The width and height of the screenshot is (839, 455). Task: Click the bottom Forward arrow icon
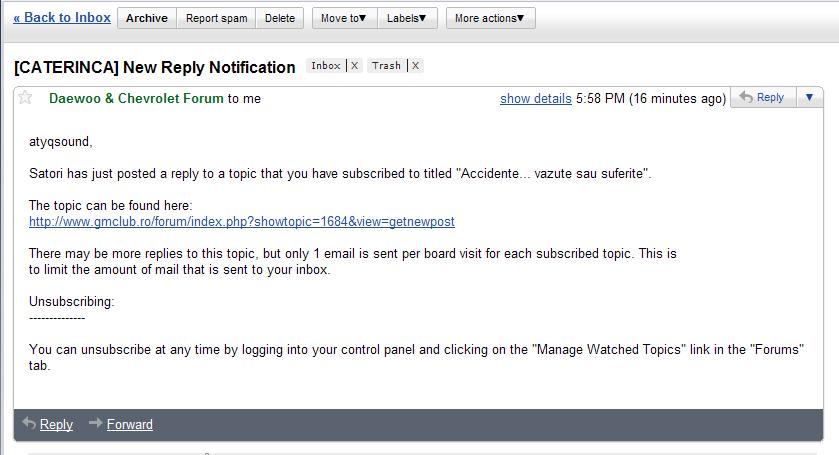point(95,423)
